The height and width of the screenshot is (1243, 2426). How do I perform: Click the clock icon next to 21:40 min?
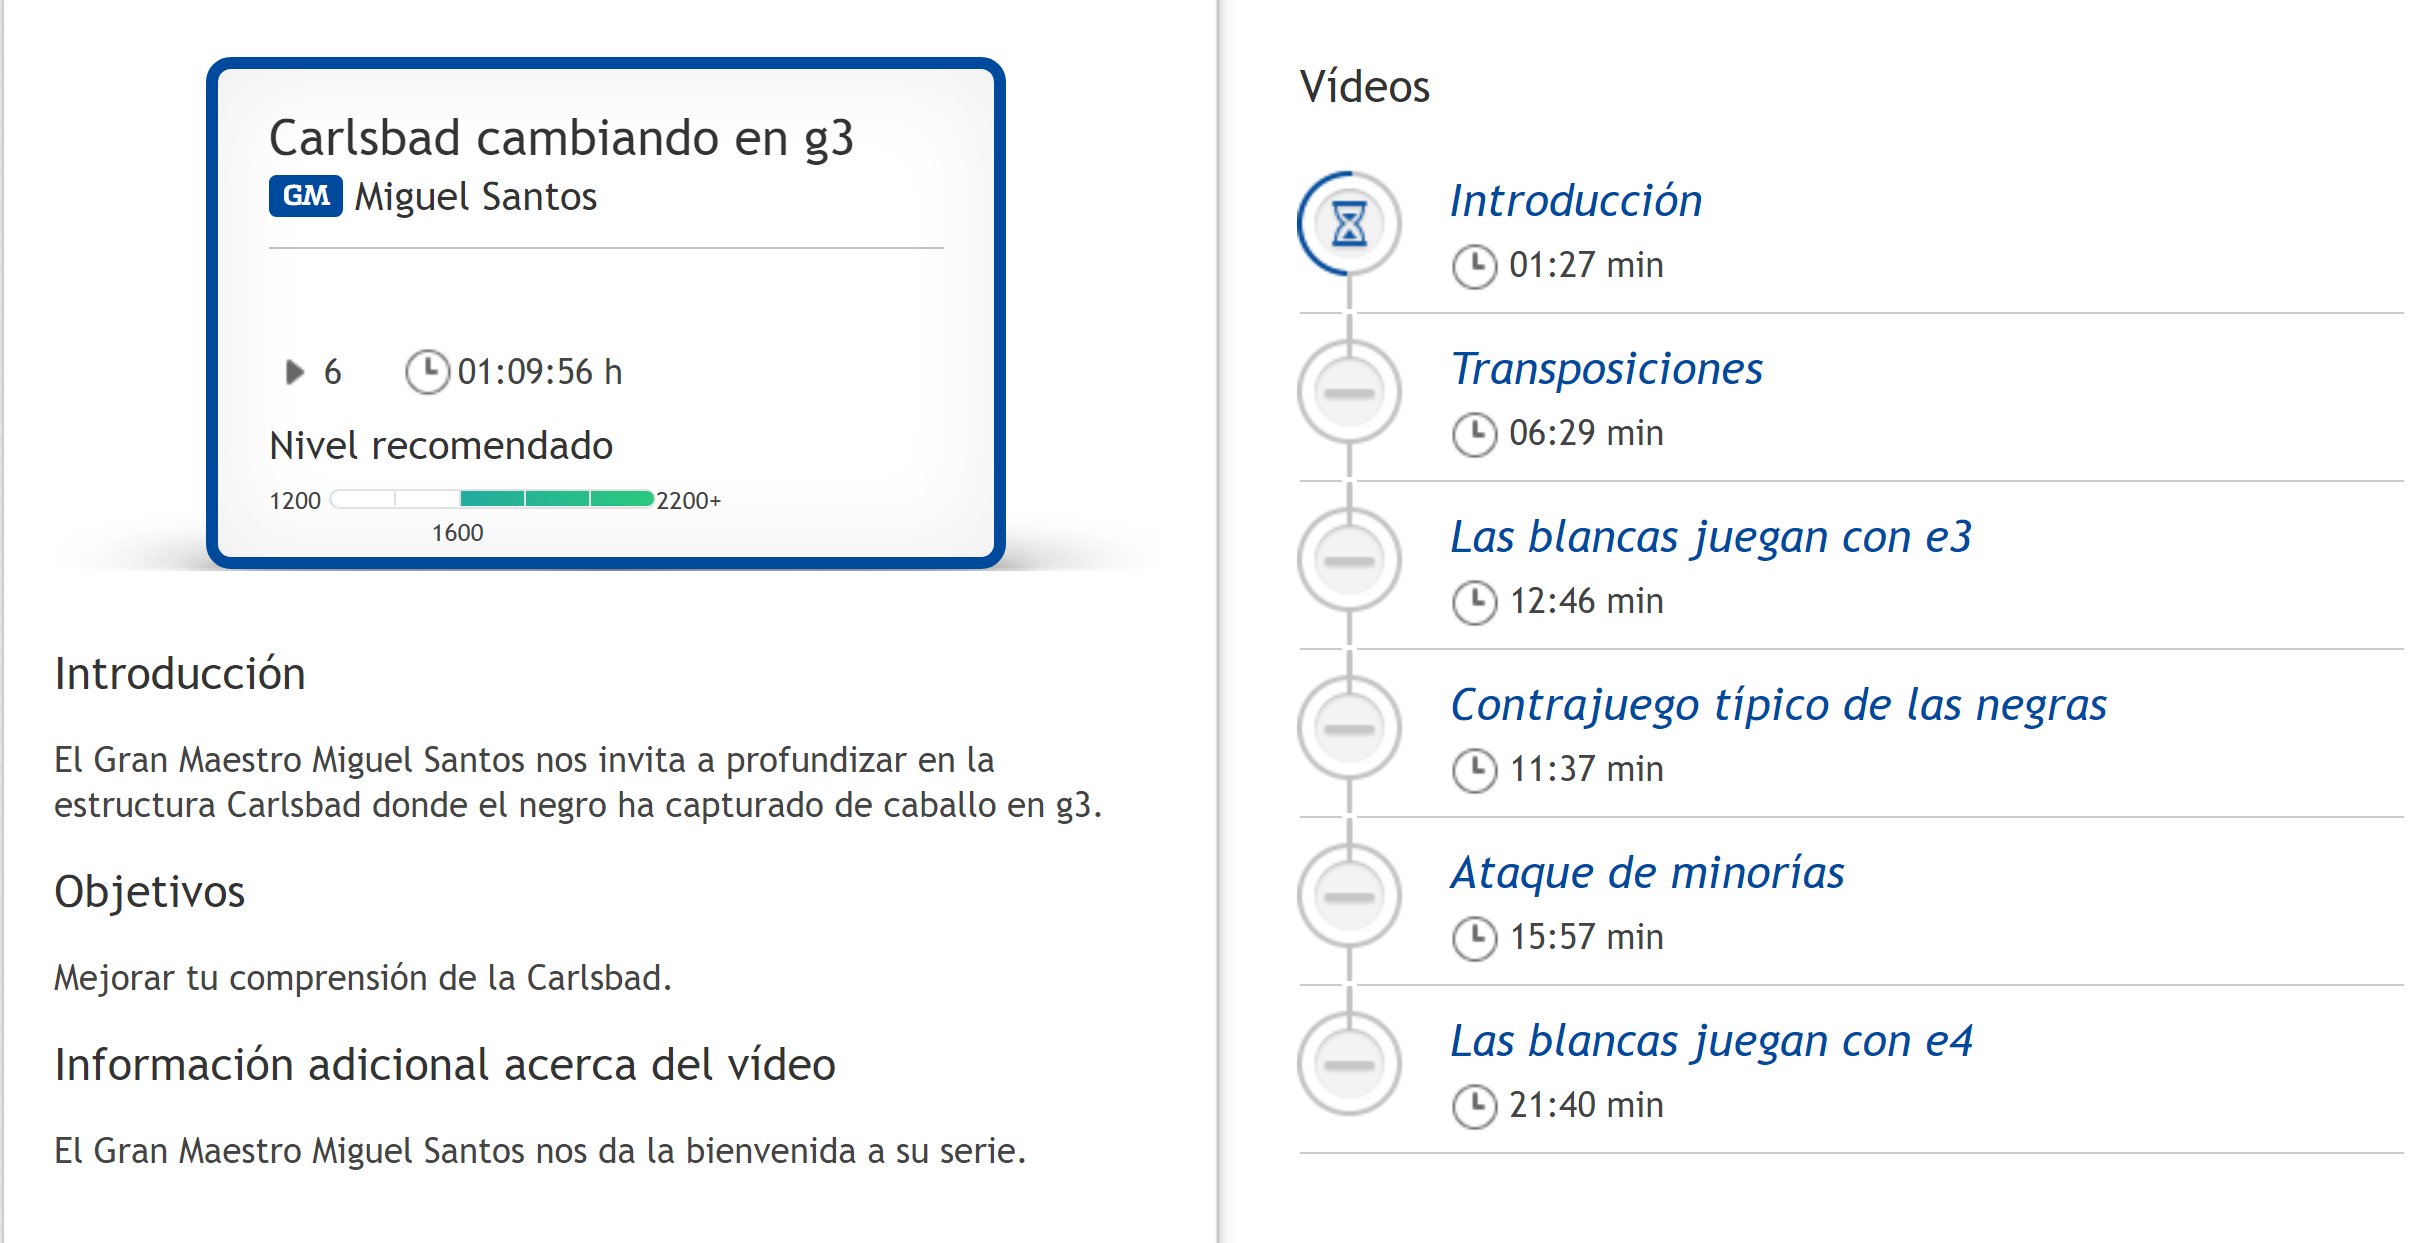[x=1474, y=1106]
